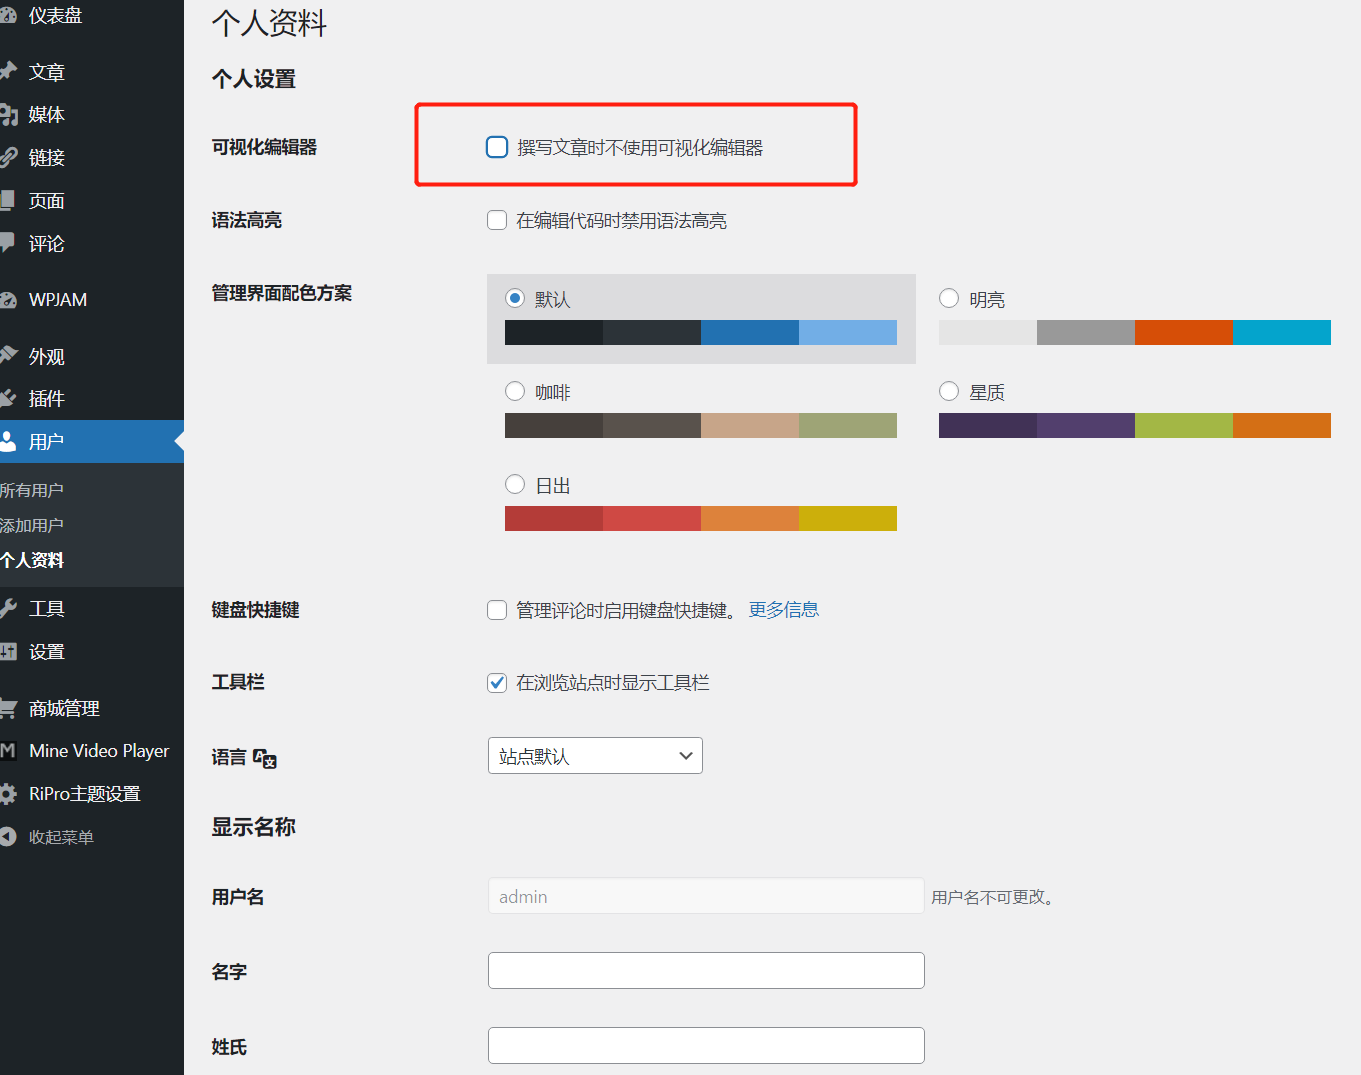Screen dimensions: 1361x1075
Task: Click 收起菜单 to collapse the sidebar
Action: 61,837
